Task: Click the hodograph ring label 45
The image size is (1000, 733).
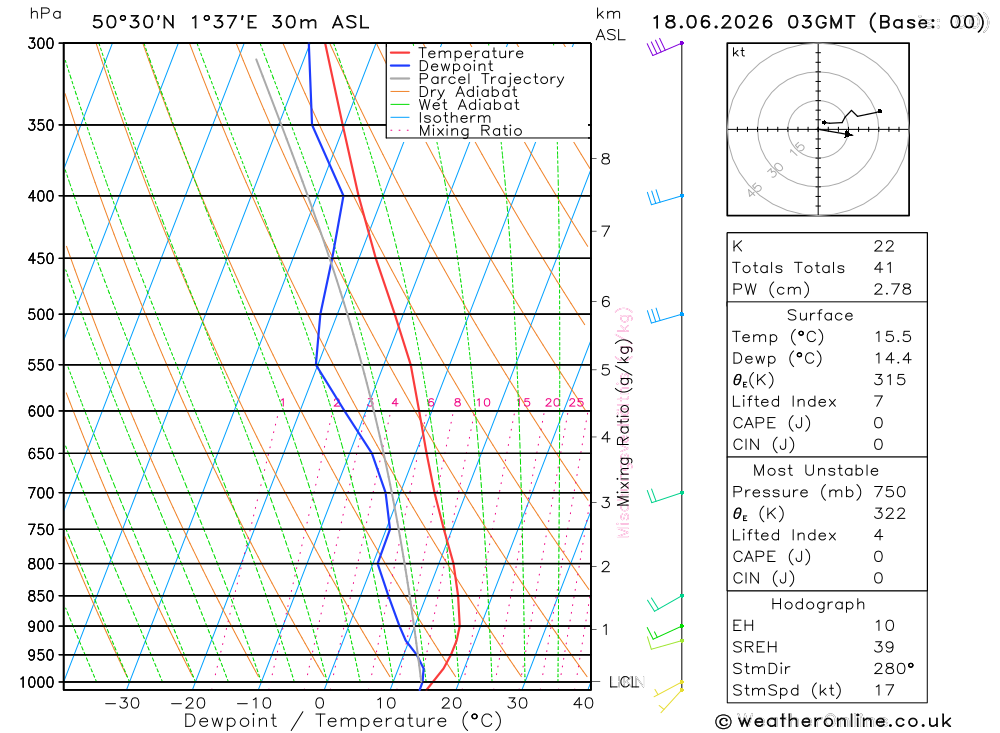Action: click(754, 189)
